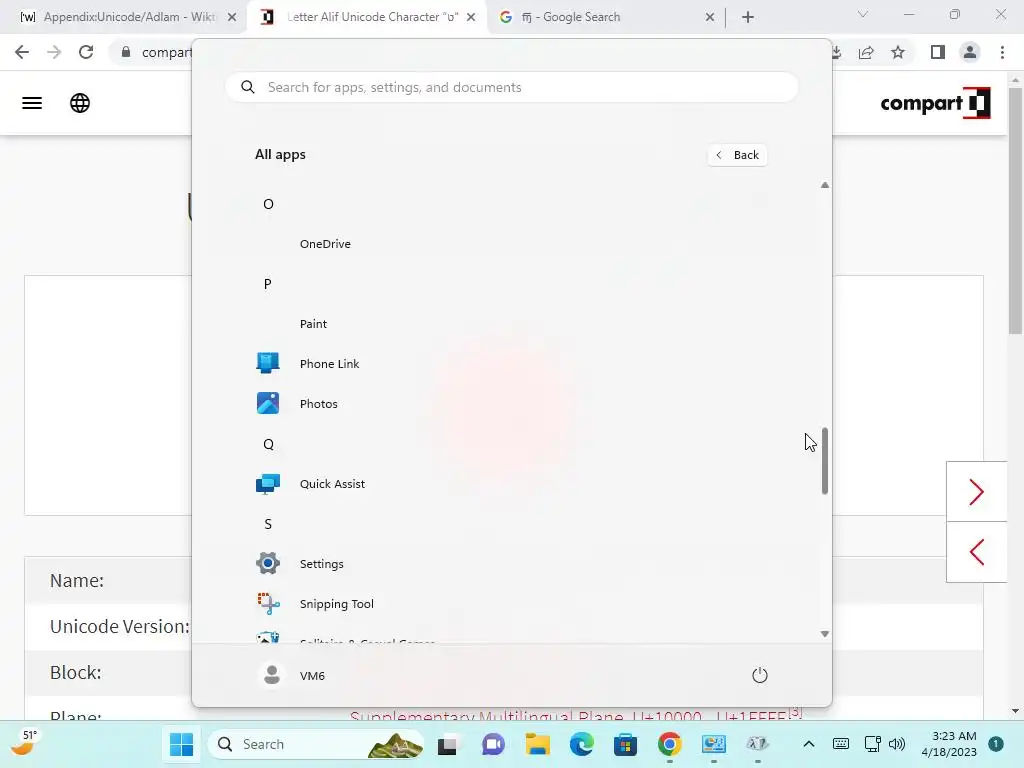Jump to letter P section header
1024x768 pixels.
click(268, 284)
